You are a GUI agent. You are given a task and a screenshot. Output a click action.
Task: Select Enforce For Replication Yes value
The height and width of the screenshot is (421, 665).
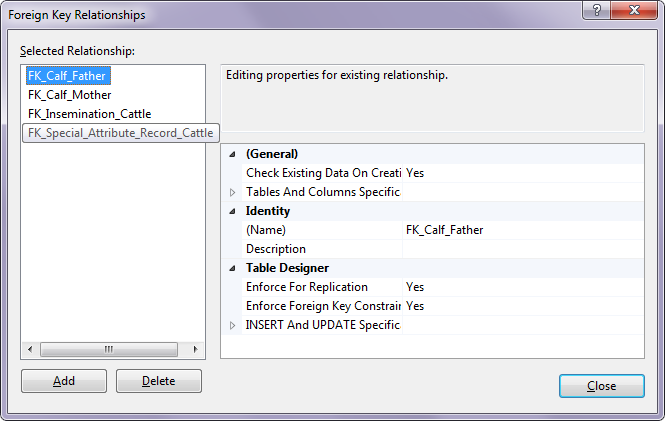522,287
